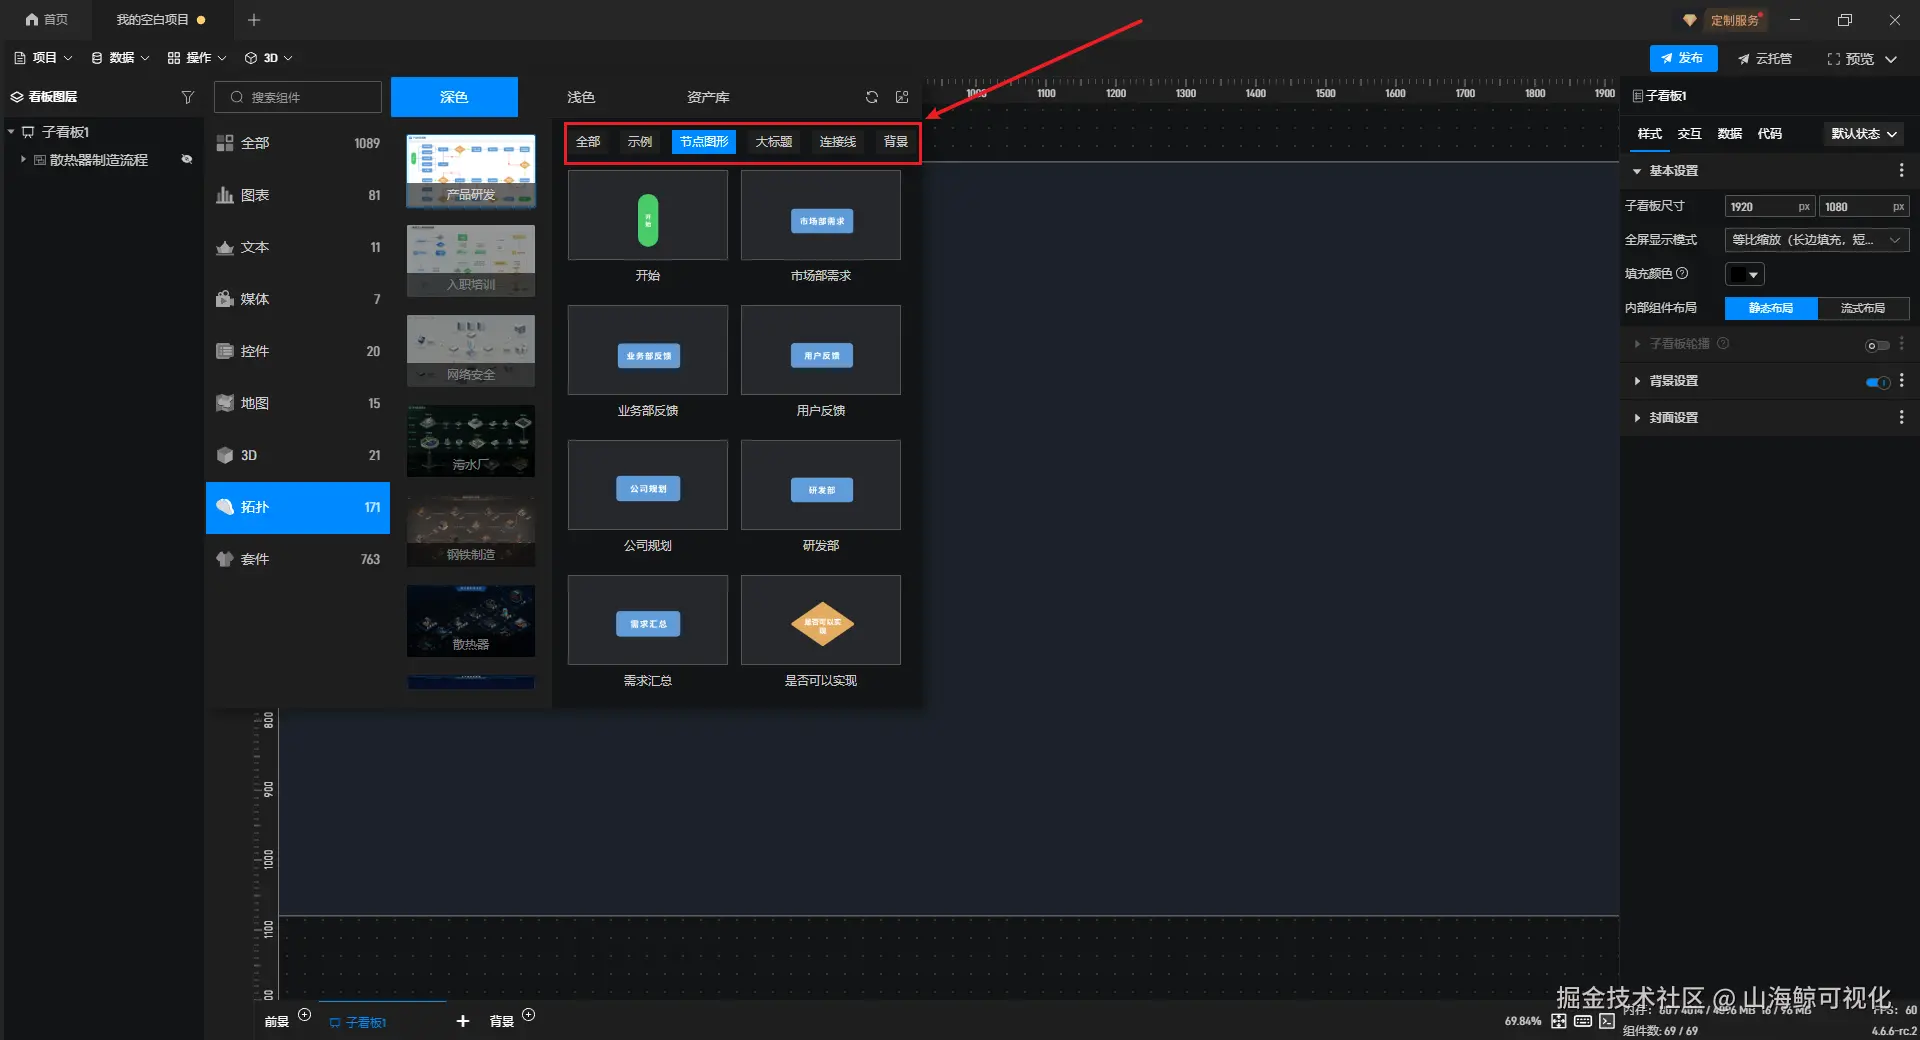Click the 云托管 cloud hosting button
This screenshot has height=1040, width=1920.
(x=1765, y=59)
